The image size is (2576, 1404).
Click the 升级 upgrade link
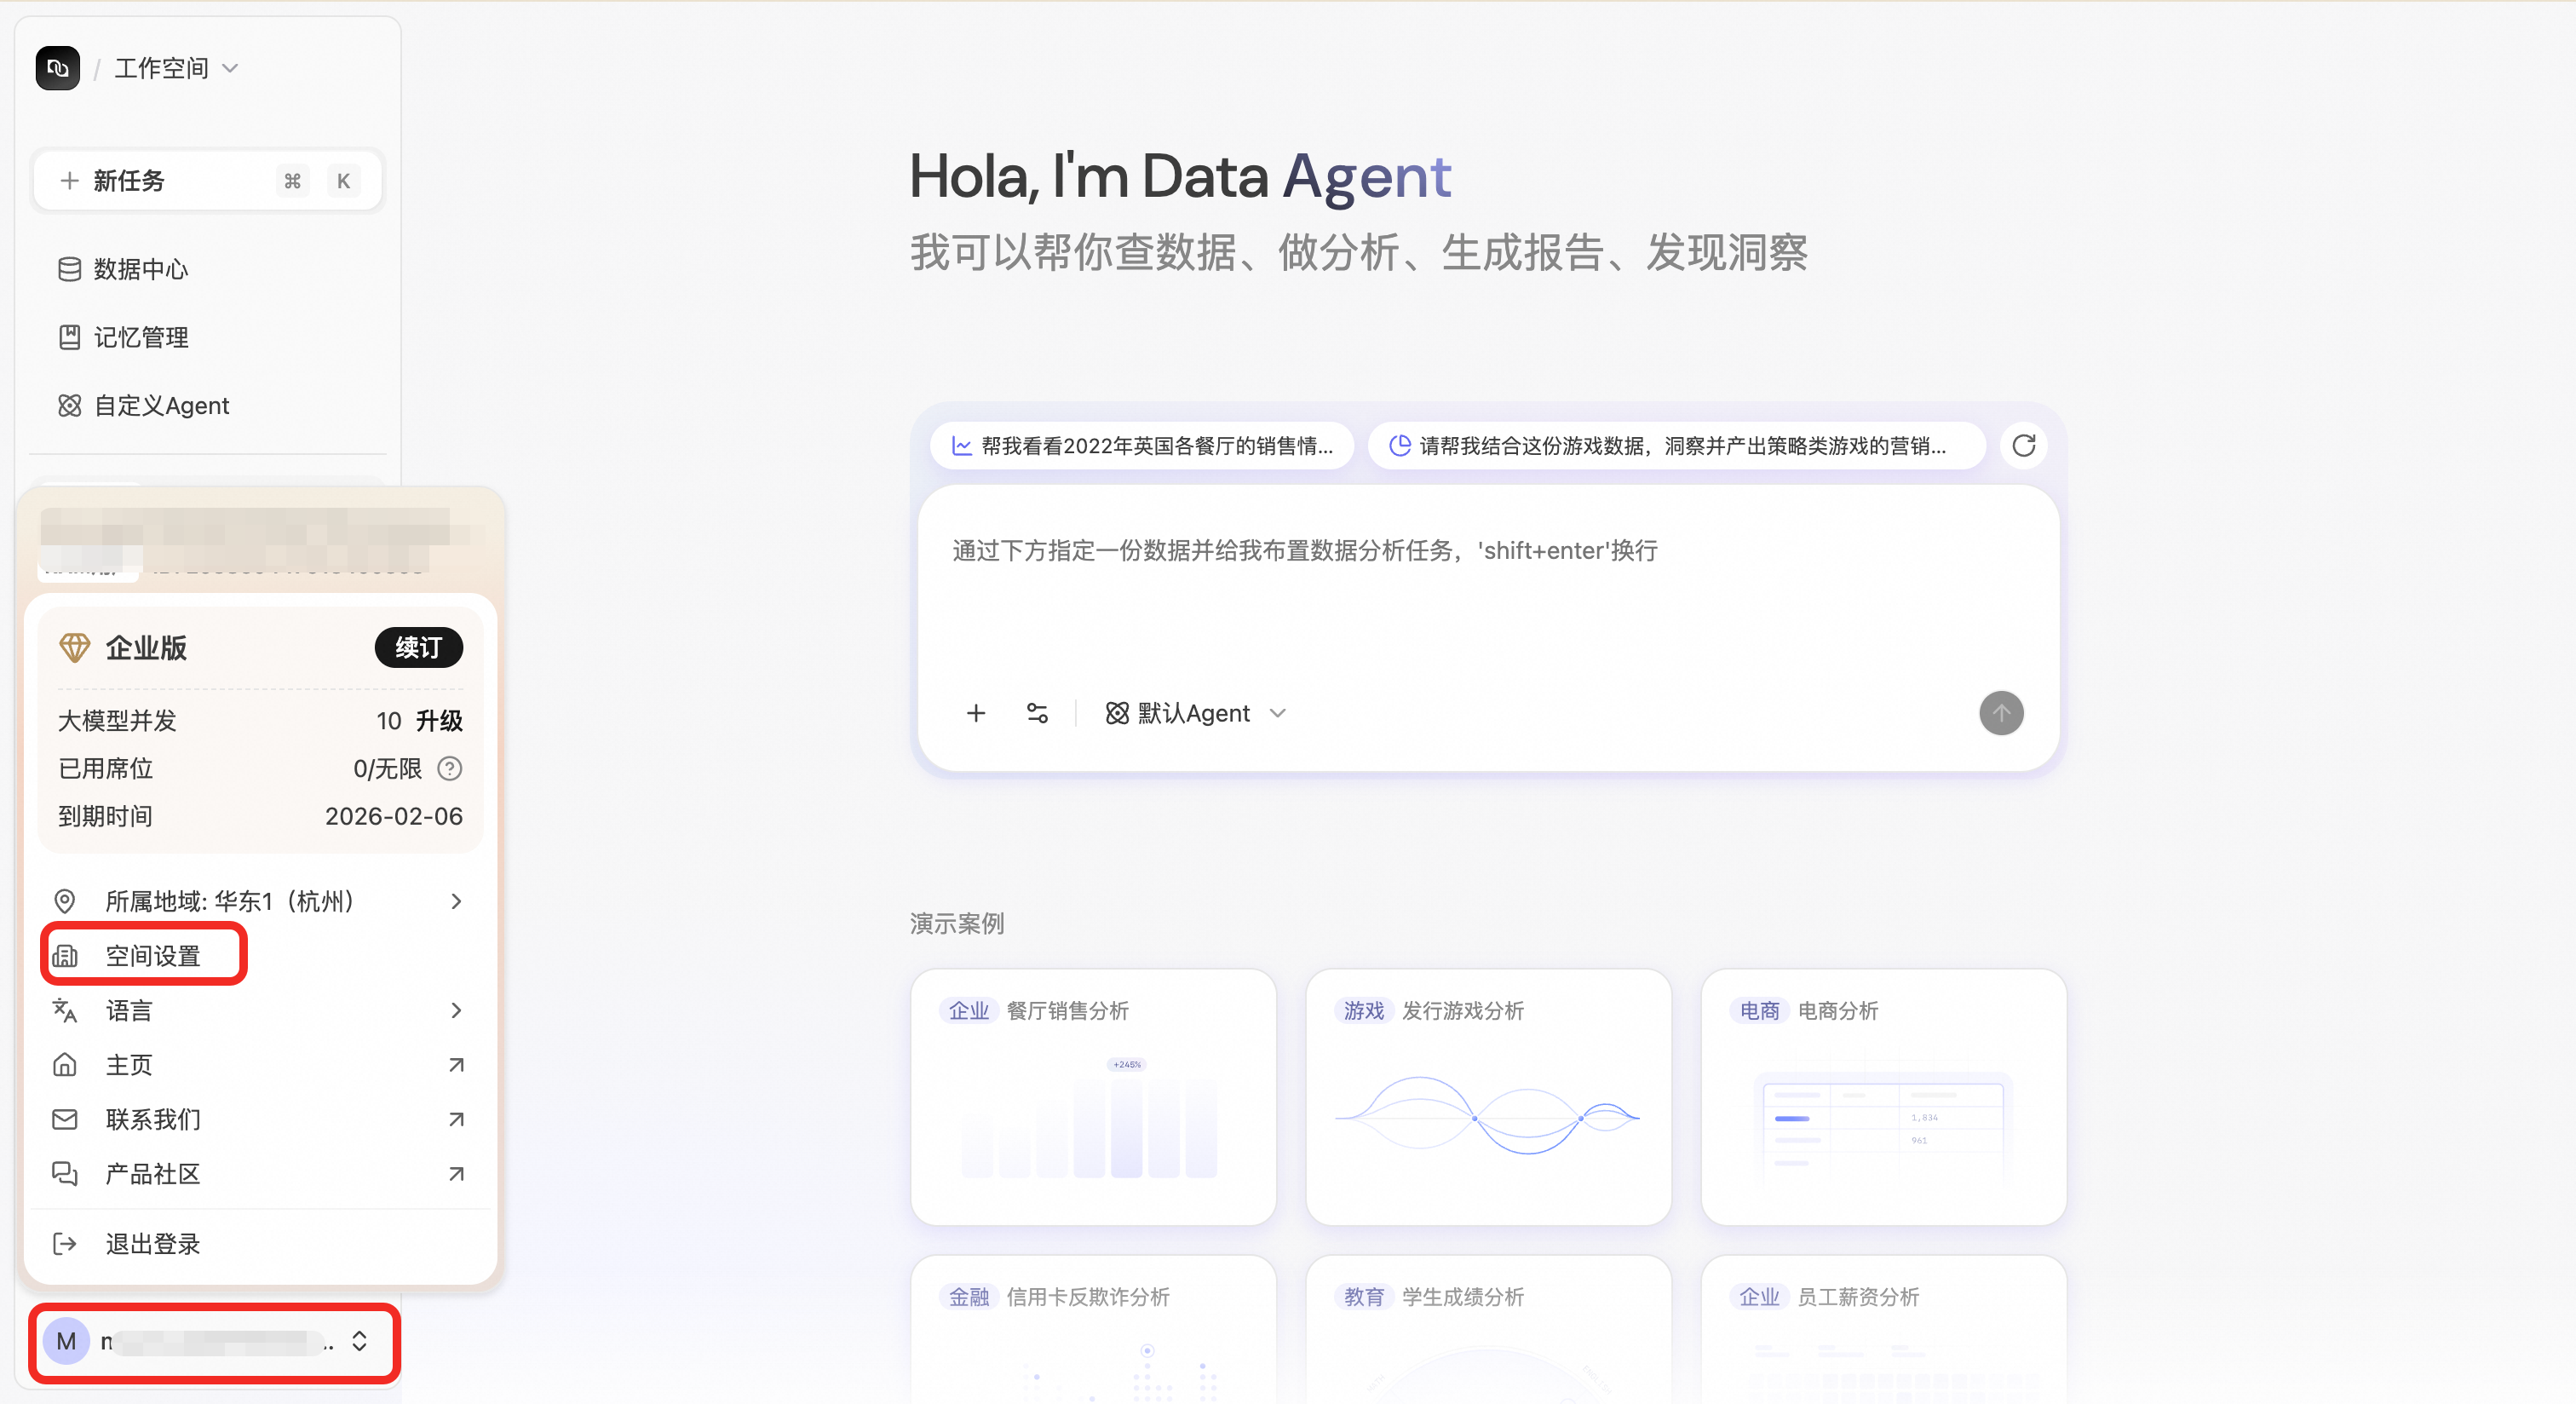pos(439,720)
